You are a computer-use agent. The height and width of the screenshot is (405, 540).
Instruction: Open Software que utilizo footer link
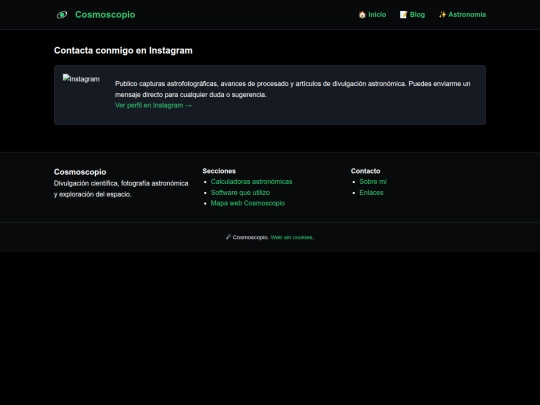coord(240,193)
